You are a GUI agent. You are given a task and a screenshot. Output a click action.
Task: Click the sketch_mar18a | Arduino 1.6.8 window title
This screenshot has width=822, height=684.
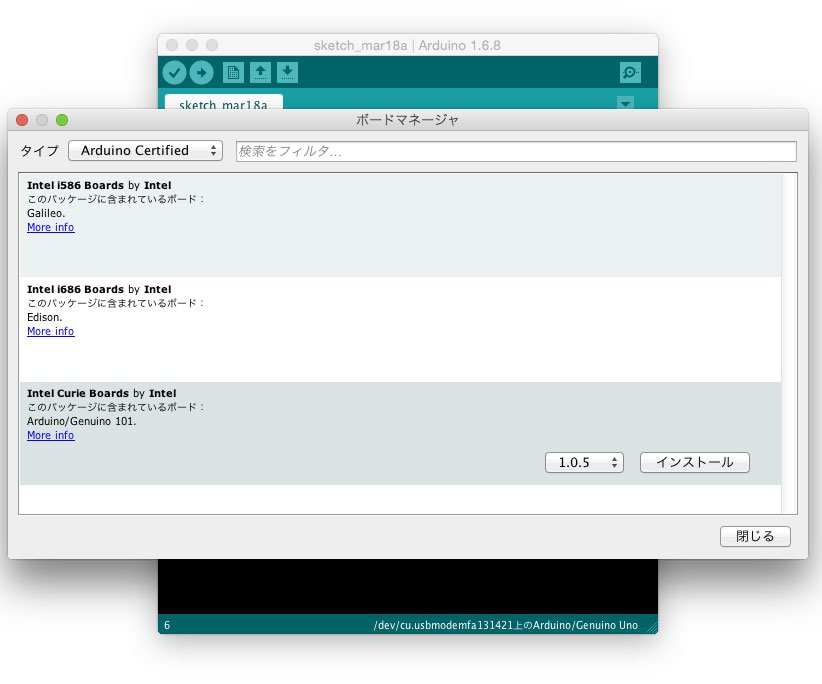click(407, 46)
